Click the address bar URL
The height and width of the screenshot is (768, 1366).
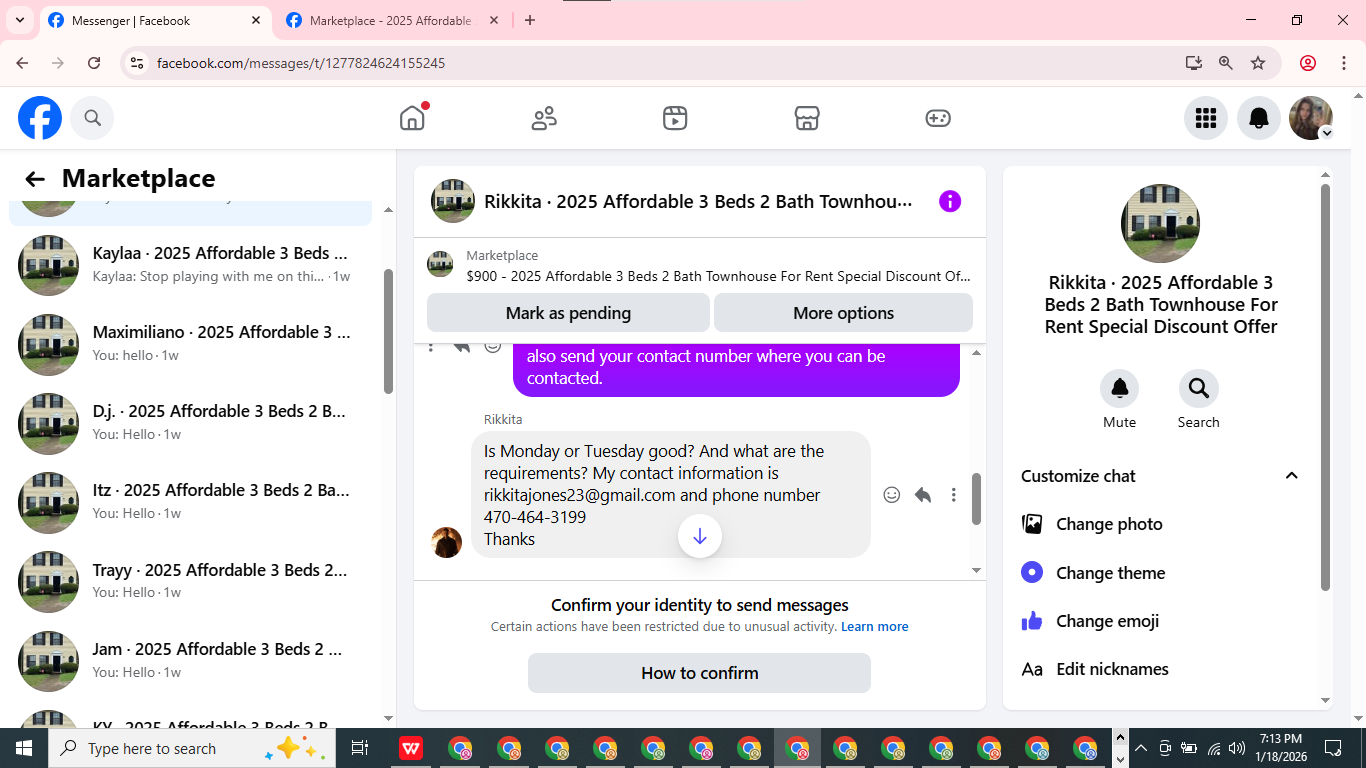coord(301,63)
